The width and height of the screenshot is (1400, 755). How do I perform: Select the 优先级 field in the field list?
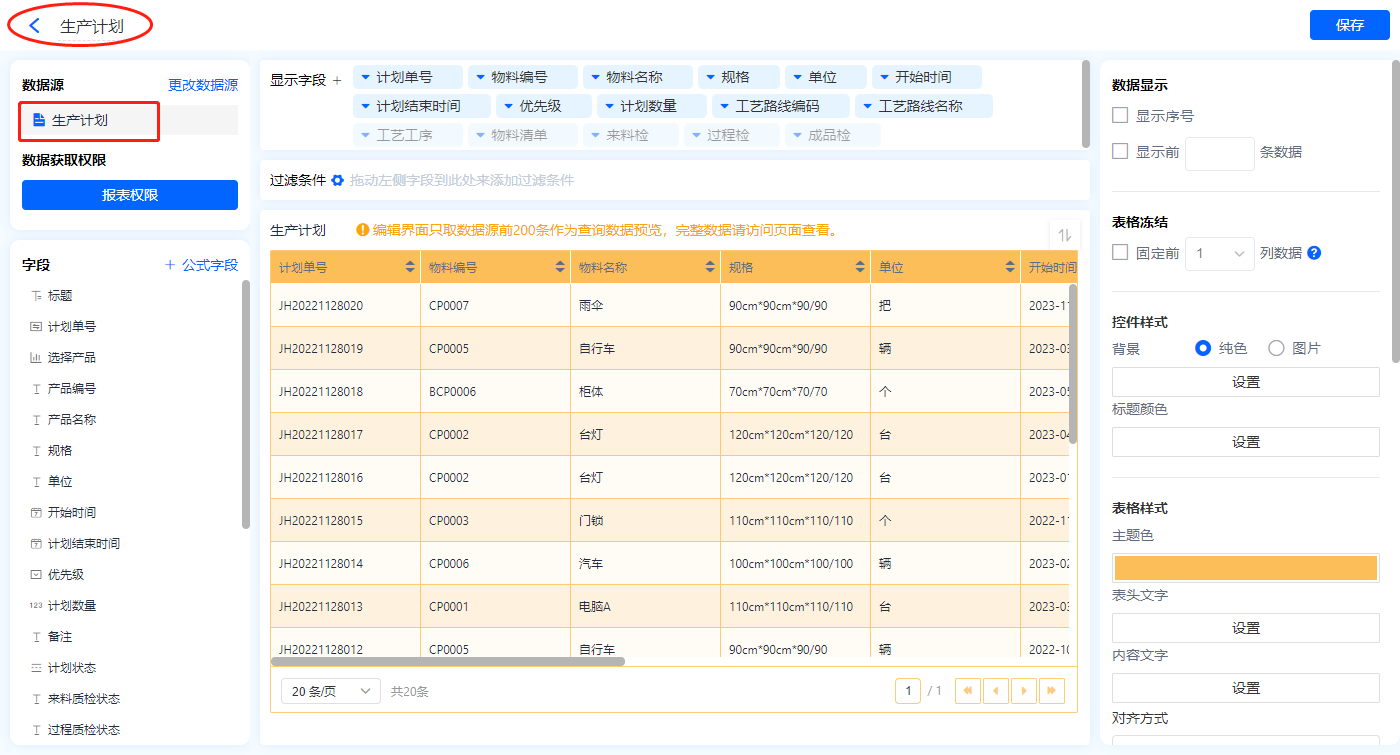click(66, 575)
